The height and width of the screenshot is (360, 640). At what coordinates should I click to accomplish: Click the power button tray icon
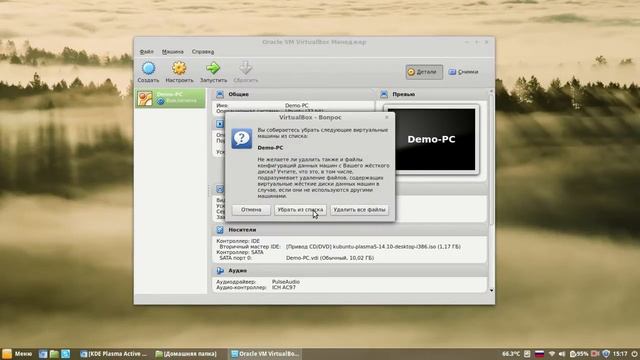tap(634, 354)
